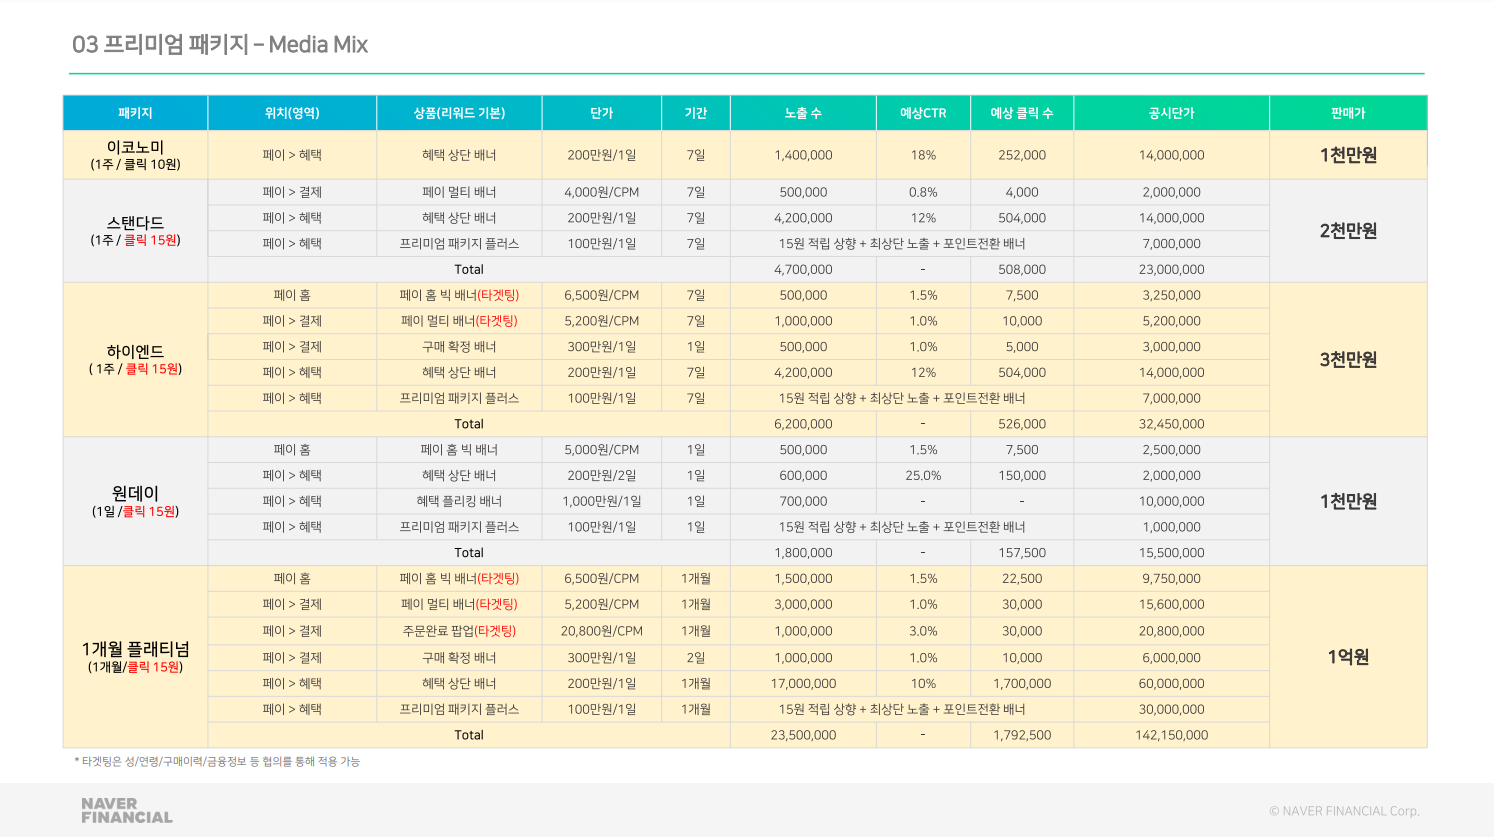The height and width of the screenshot is (837, 1494).
Task: Click the '혜택 플리킹 배너' product cell
Action: click(x=459, y=501)
